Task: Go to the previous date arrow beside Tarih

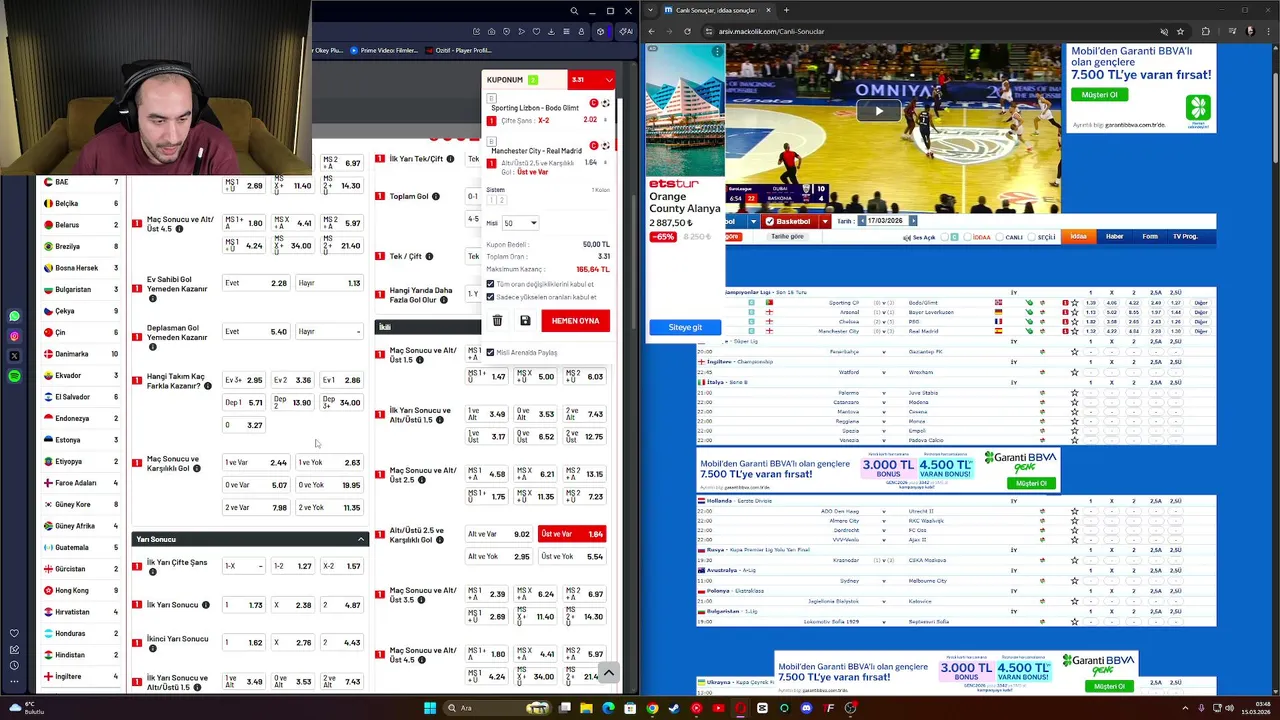Action: click(862, 221)
